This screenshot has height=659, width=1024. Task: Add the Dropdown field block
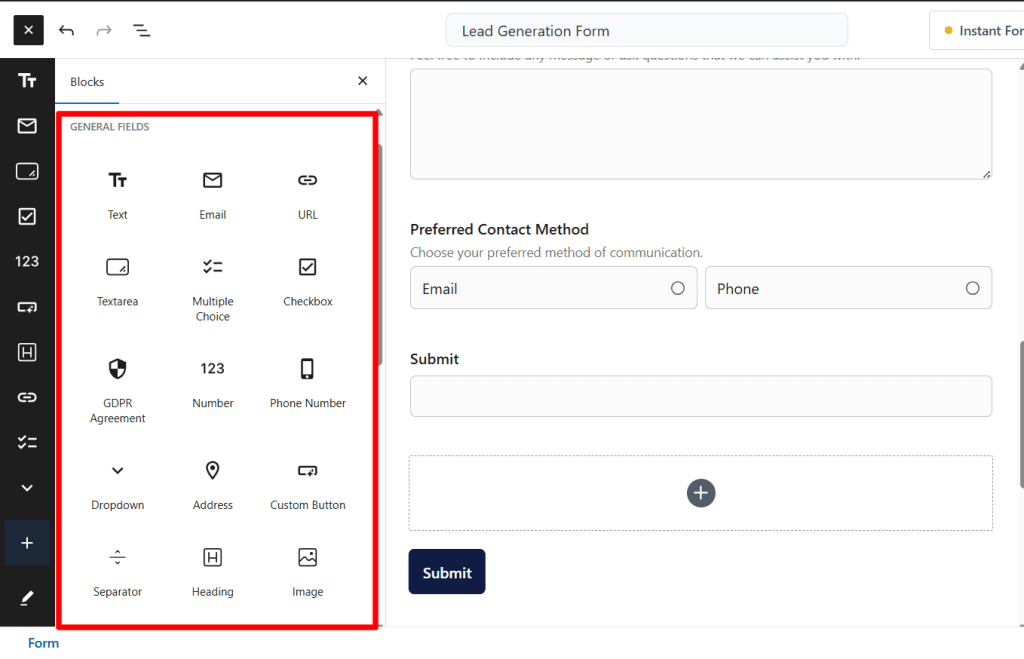point(118,484)
